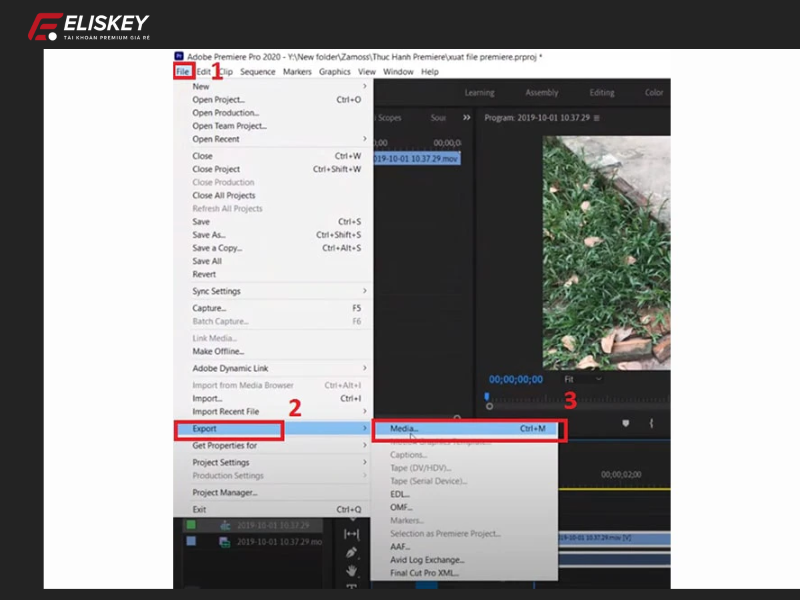
Task: Choose Save As... in the File menu
Action: pyautogui.click(x=207, y=235)
